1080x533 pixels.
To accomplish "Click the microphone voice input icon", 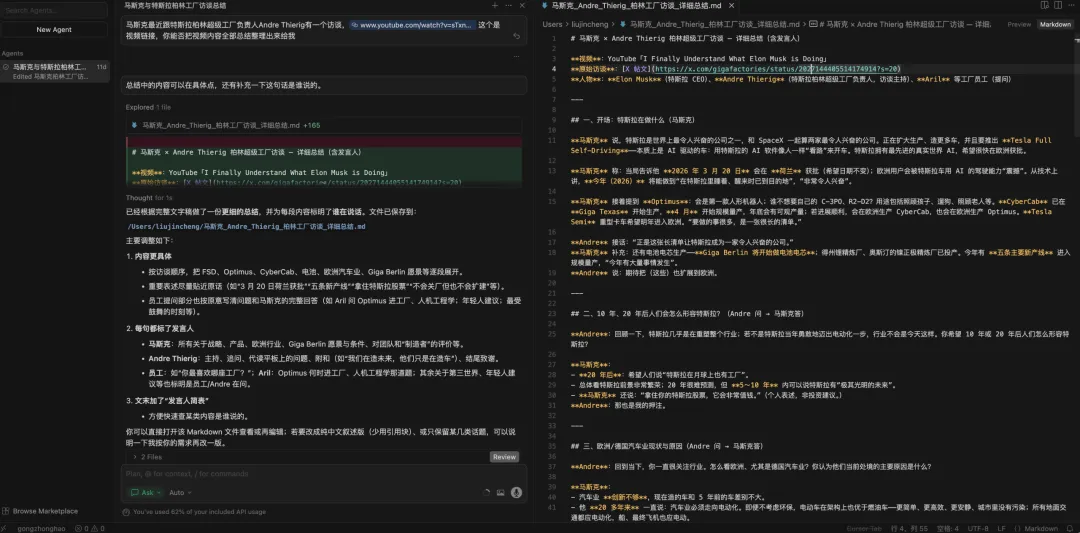I will click(516, 492).
